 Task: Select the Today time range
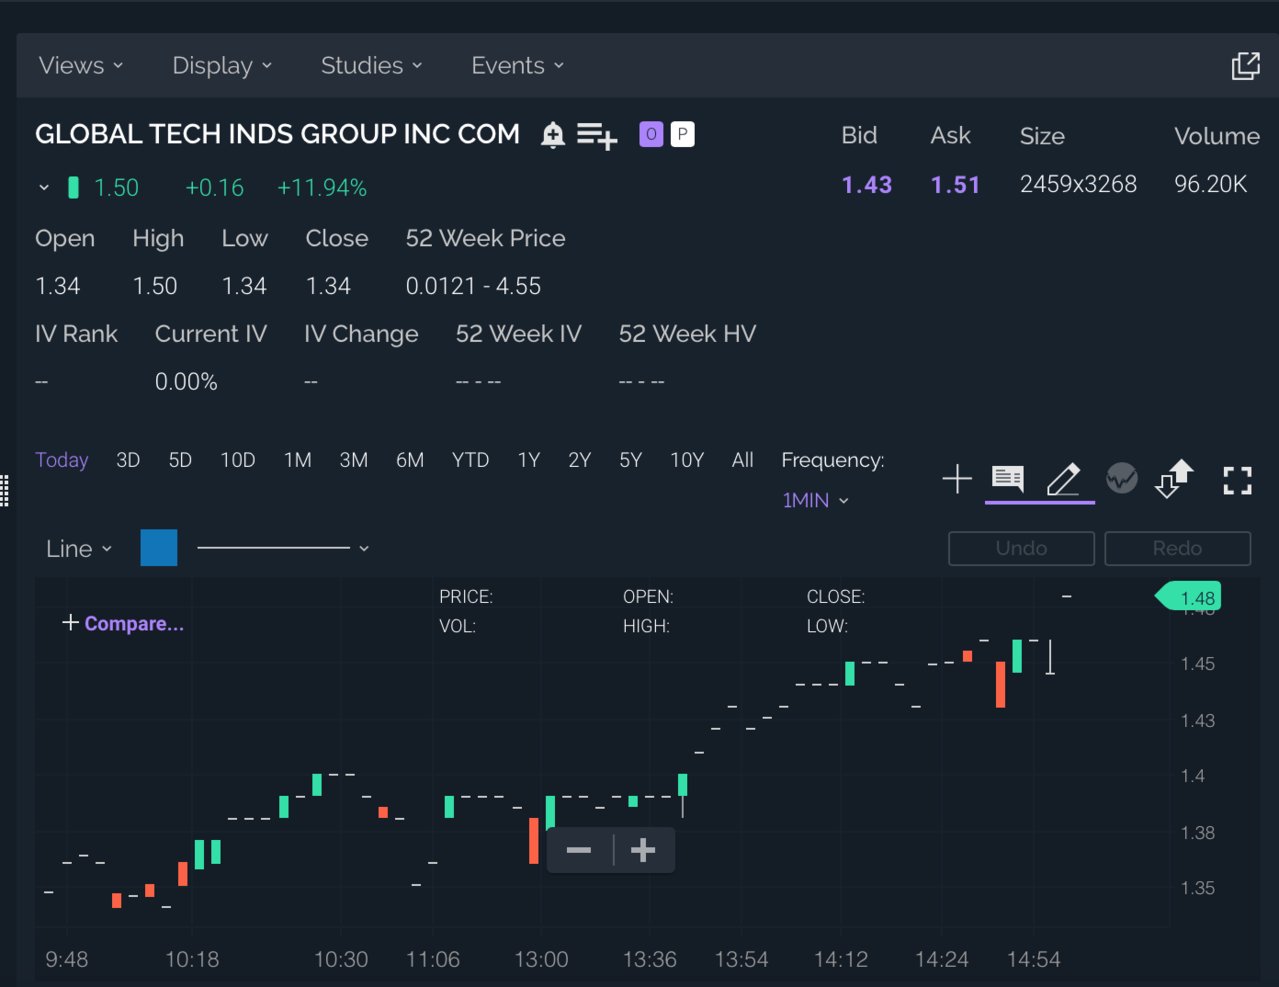[62, 460]
